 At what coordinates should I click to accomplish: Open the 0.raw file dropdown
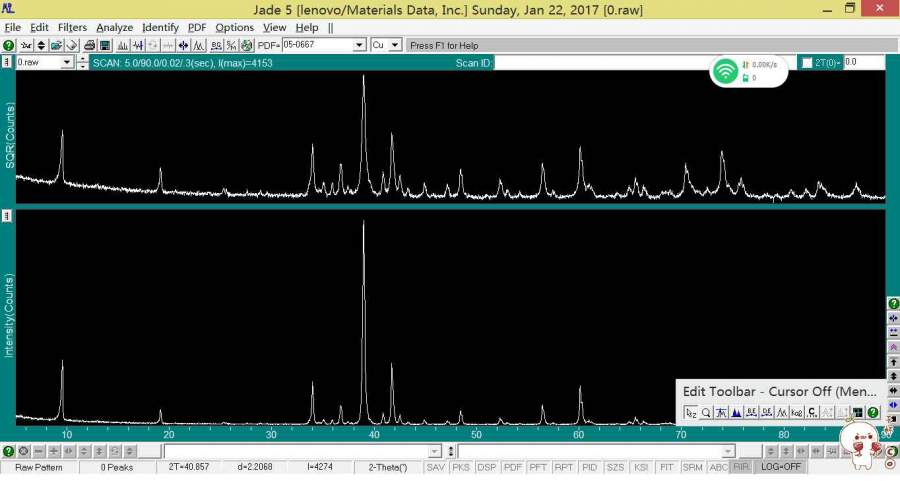pyautogui.click(x=67, y=63)
